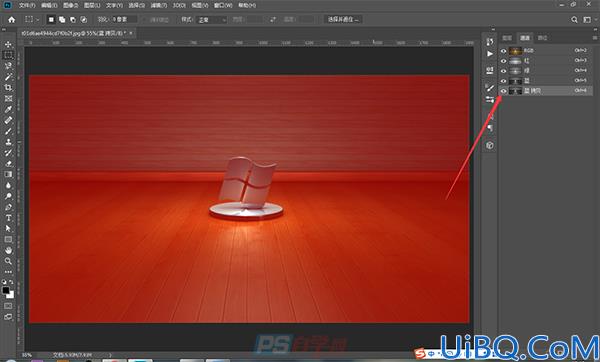This screenshot has width=600, height=362.
Task: Select the Crop tool
Action: (8, 88)
